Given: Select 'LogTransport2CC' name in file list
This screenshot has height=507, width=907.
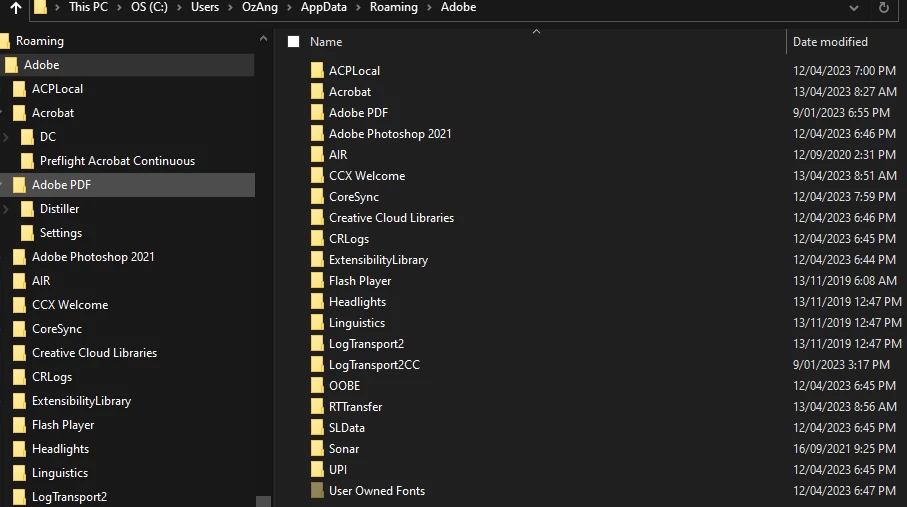Looking at the screenshot, I should (x=374, y=365).
